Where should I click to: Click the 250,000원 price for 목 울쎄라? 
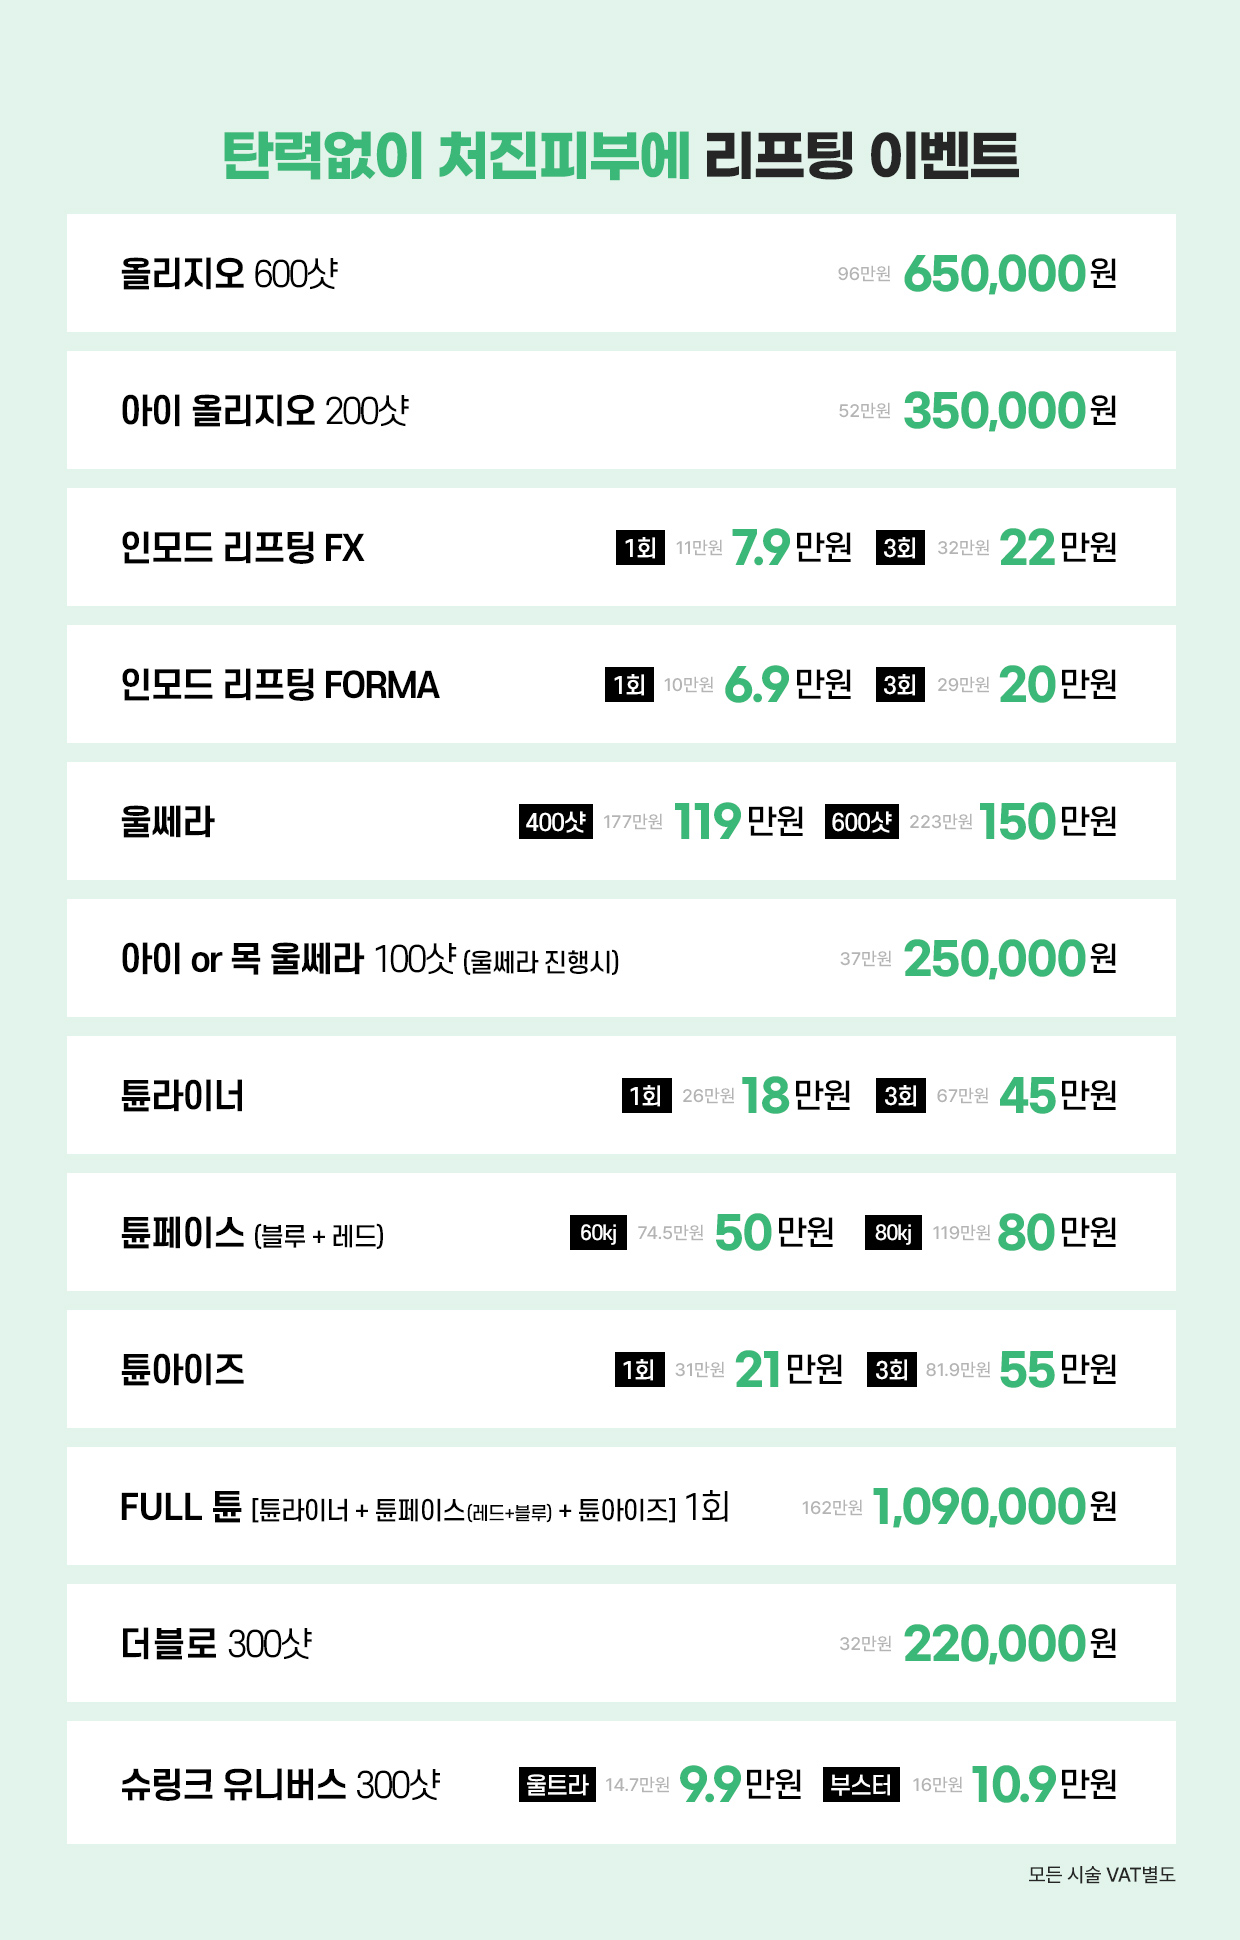point(1009,959)
